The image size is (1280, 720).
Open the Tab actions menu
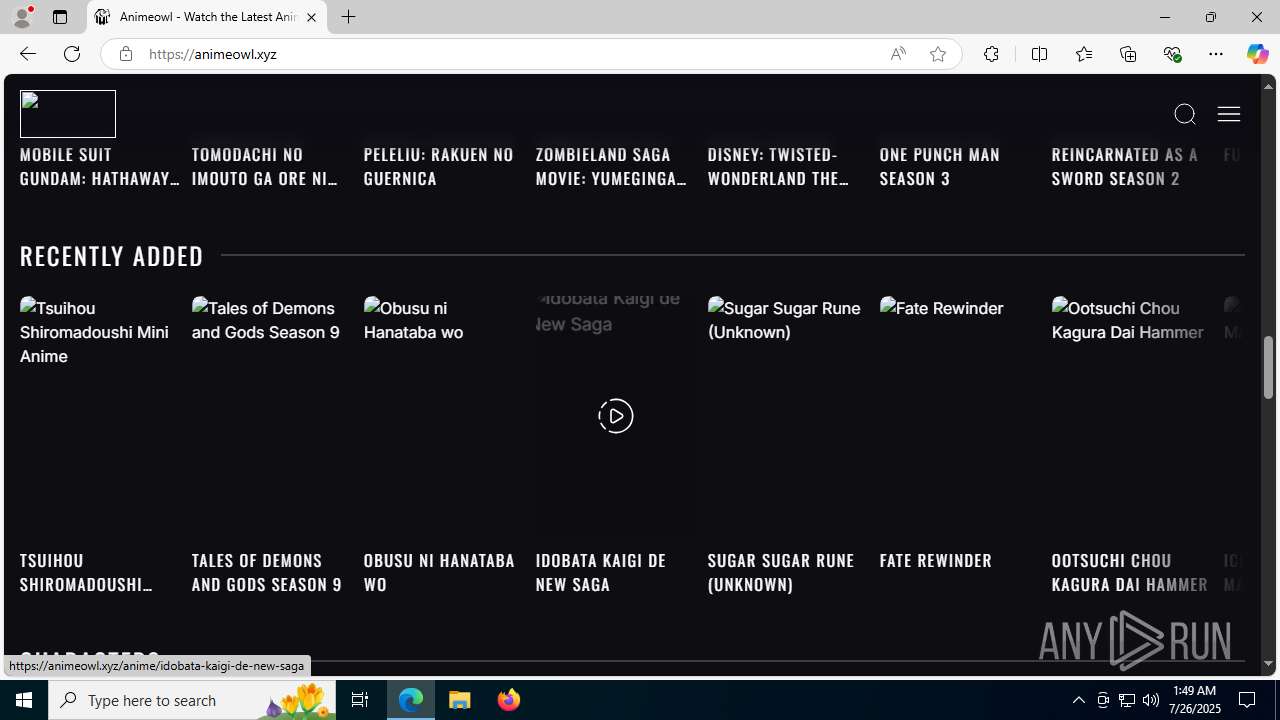coord(60,17)
